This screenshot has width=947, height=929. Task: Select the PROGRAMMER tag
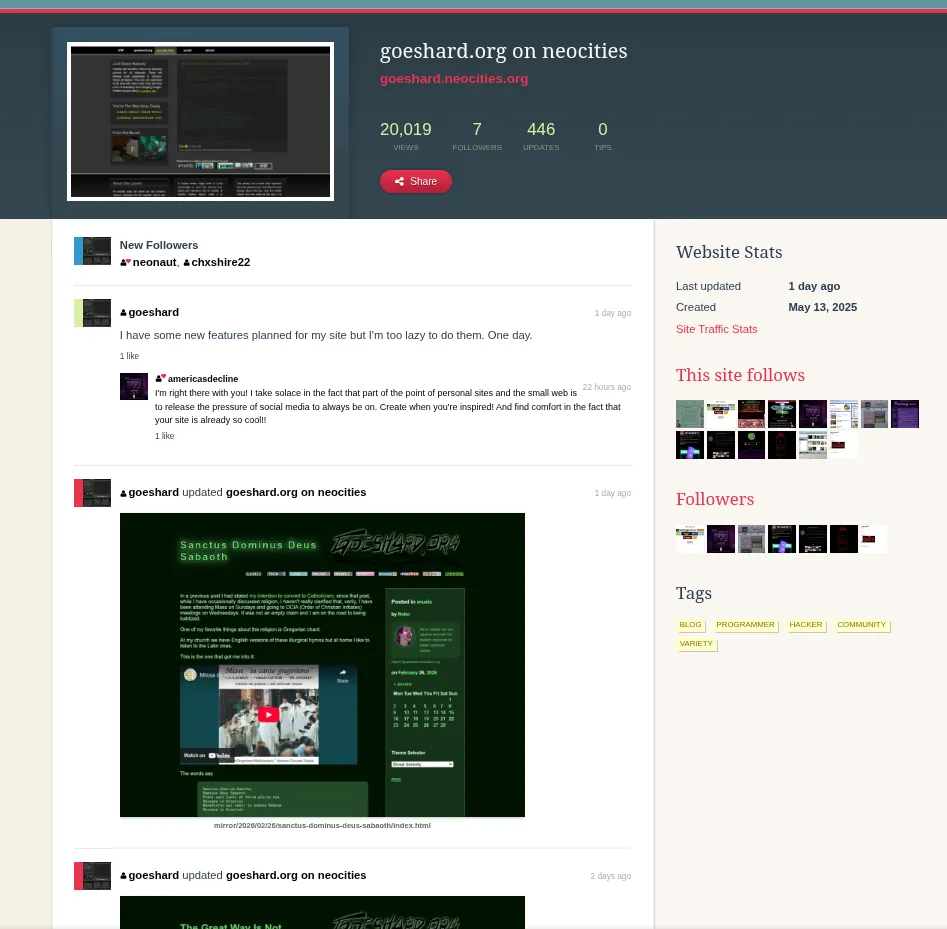(745, 624)
